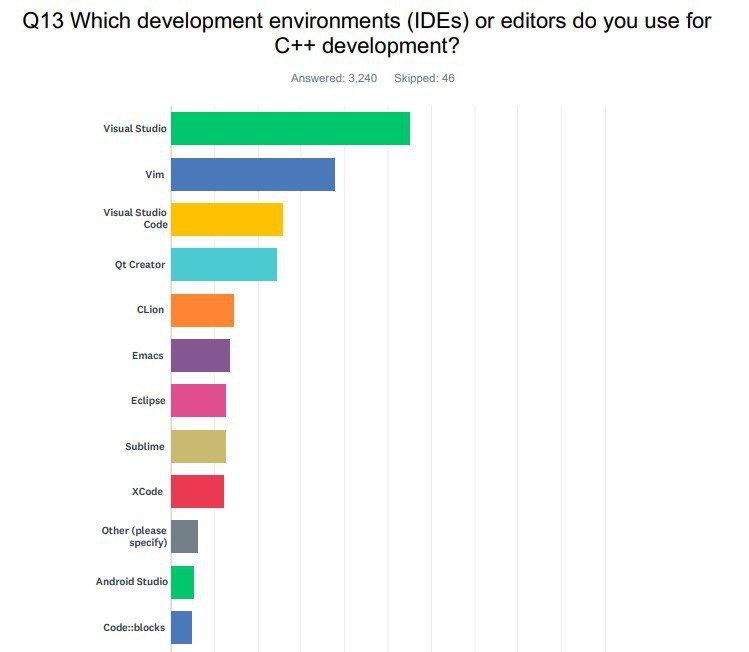Click the blue Code::blocks bar
Screen dimensions: 749x652
click(182, 627)
